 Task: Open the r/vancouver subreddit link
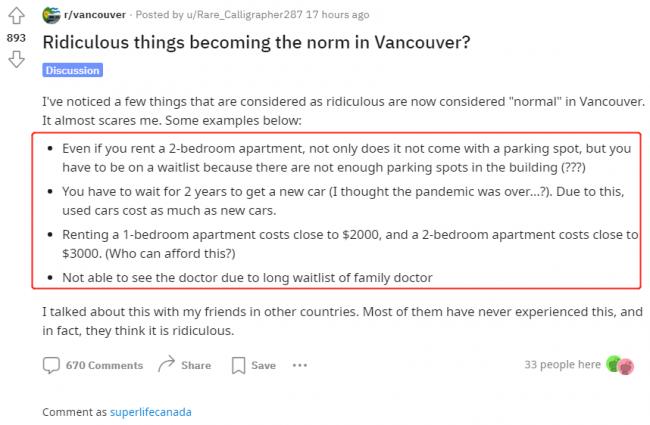click(93, 15)
